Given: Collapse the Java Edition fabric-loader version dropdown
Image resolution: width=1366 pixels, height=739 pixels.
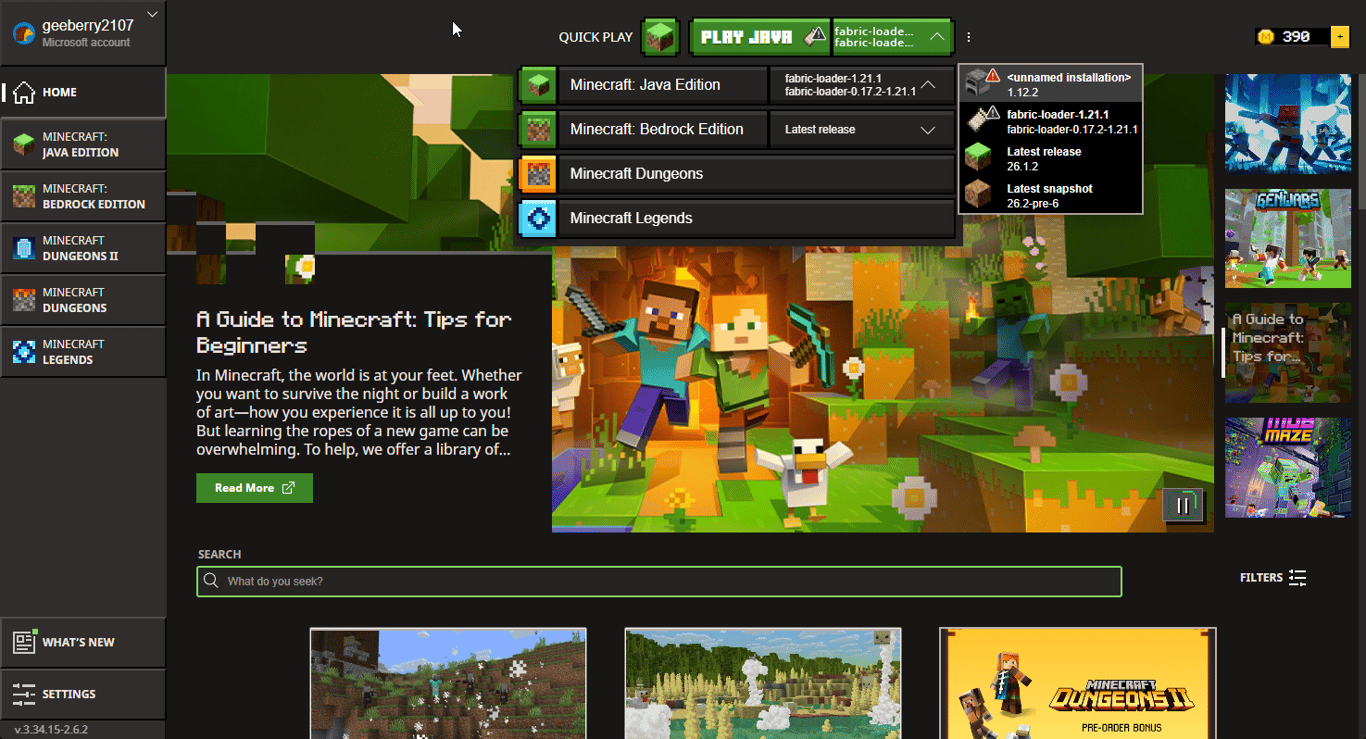Looking at the screenshot, I should pyautogui.click(x=861, y=85).
